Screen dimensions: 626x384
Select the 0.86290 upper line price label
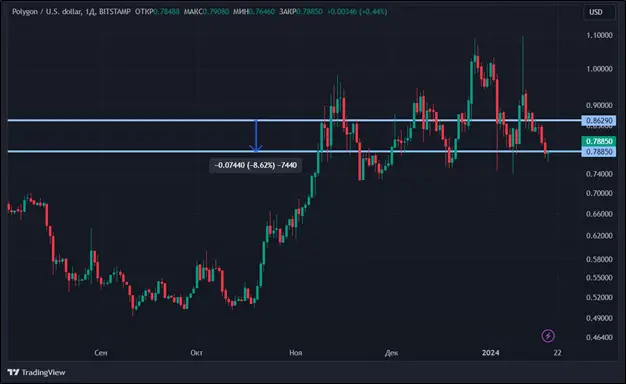598,121
